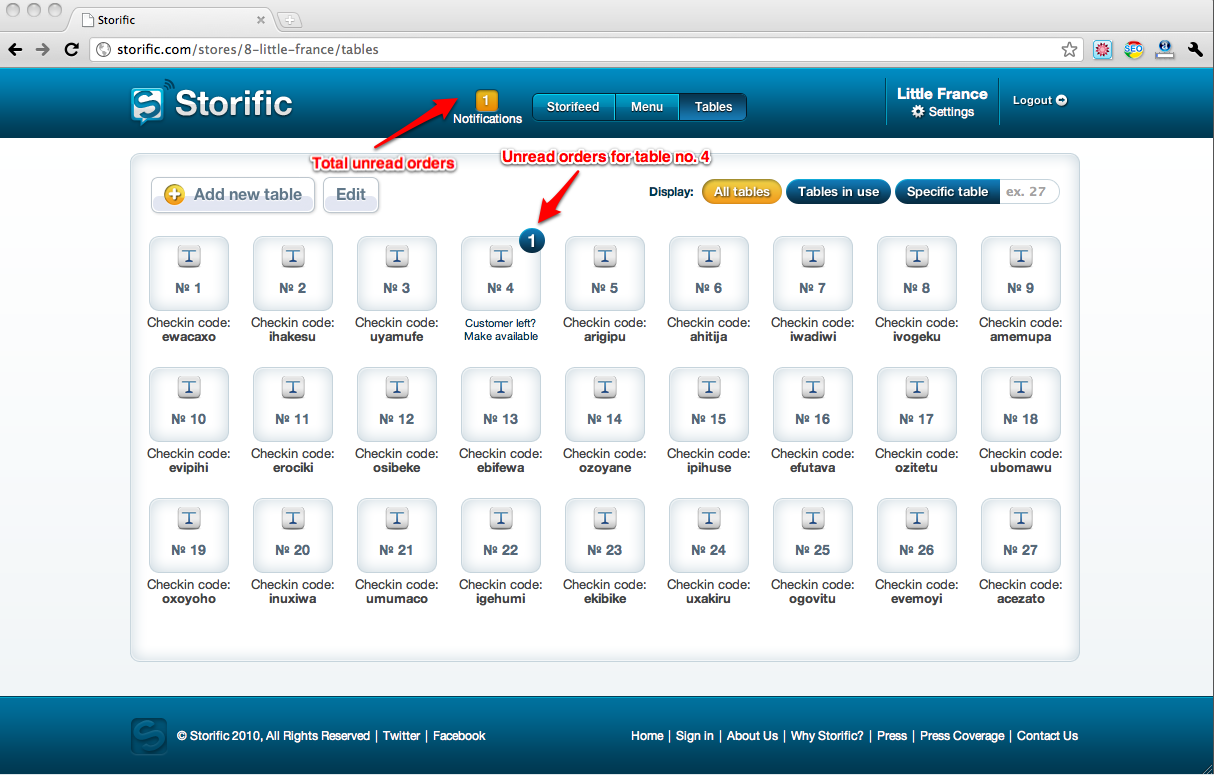Viewport: 1214px width, 775px height.
Task: Open the browser wrench menu icon
Action: (x=1195, y=49)
